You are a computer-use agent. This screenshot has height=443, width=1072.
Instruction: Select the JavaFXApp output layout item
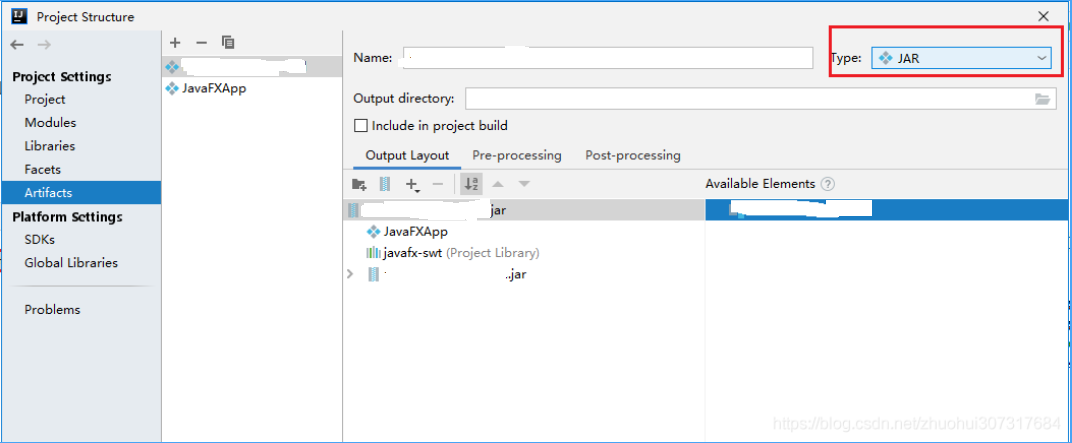coord(407,232)
